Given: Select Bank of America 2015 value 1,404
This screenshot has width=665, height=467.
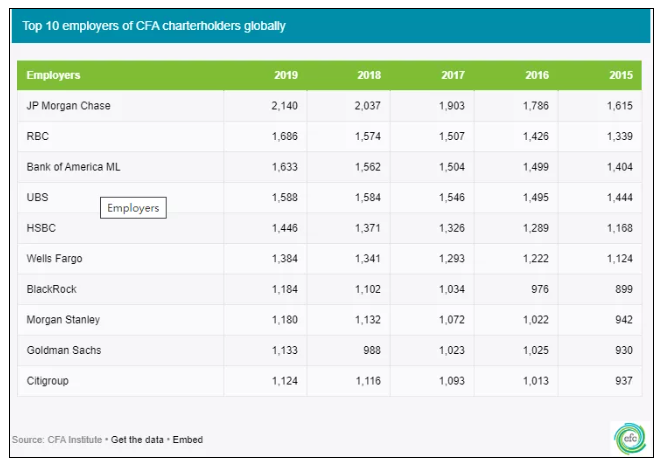Looking at the screenshot, I should click(620, 167).
